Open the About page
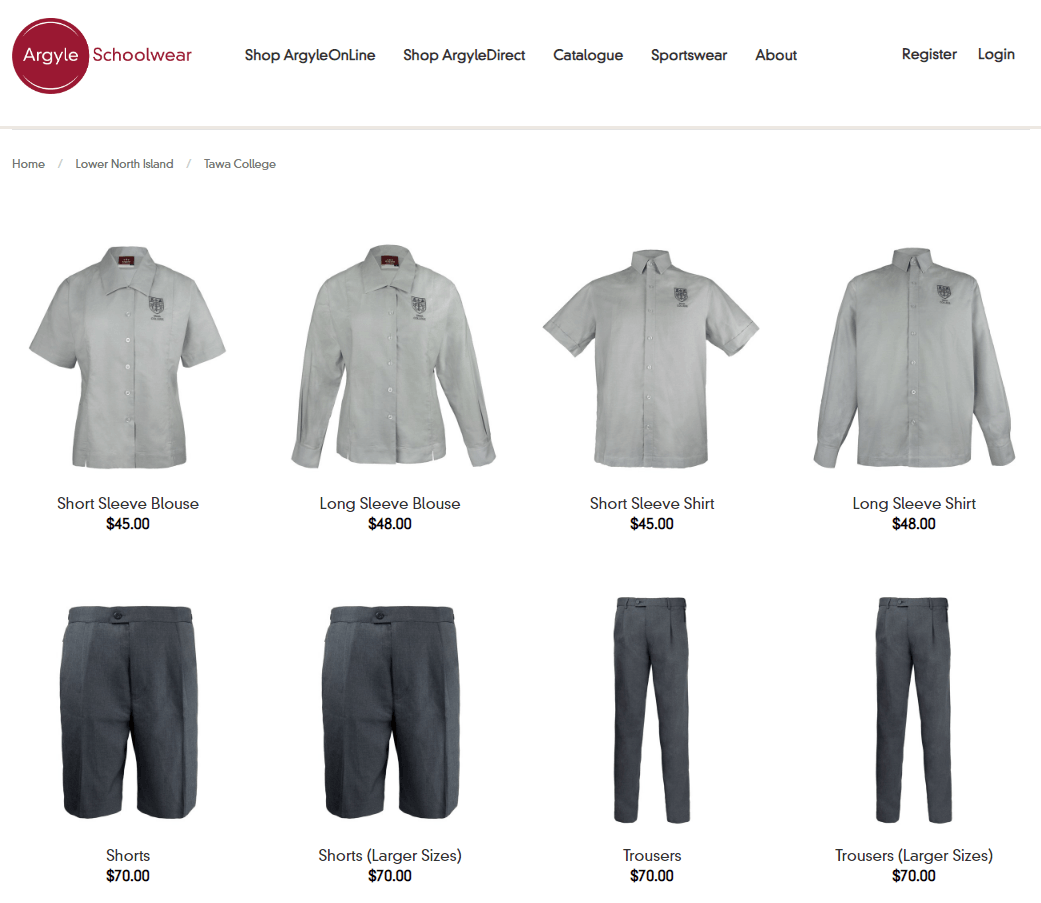1041x903 pixels. click(776, 55)
